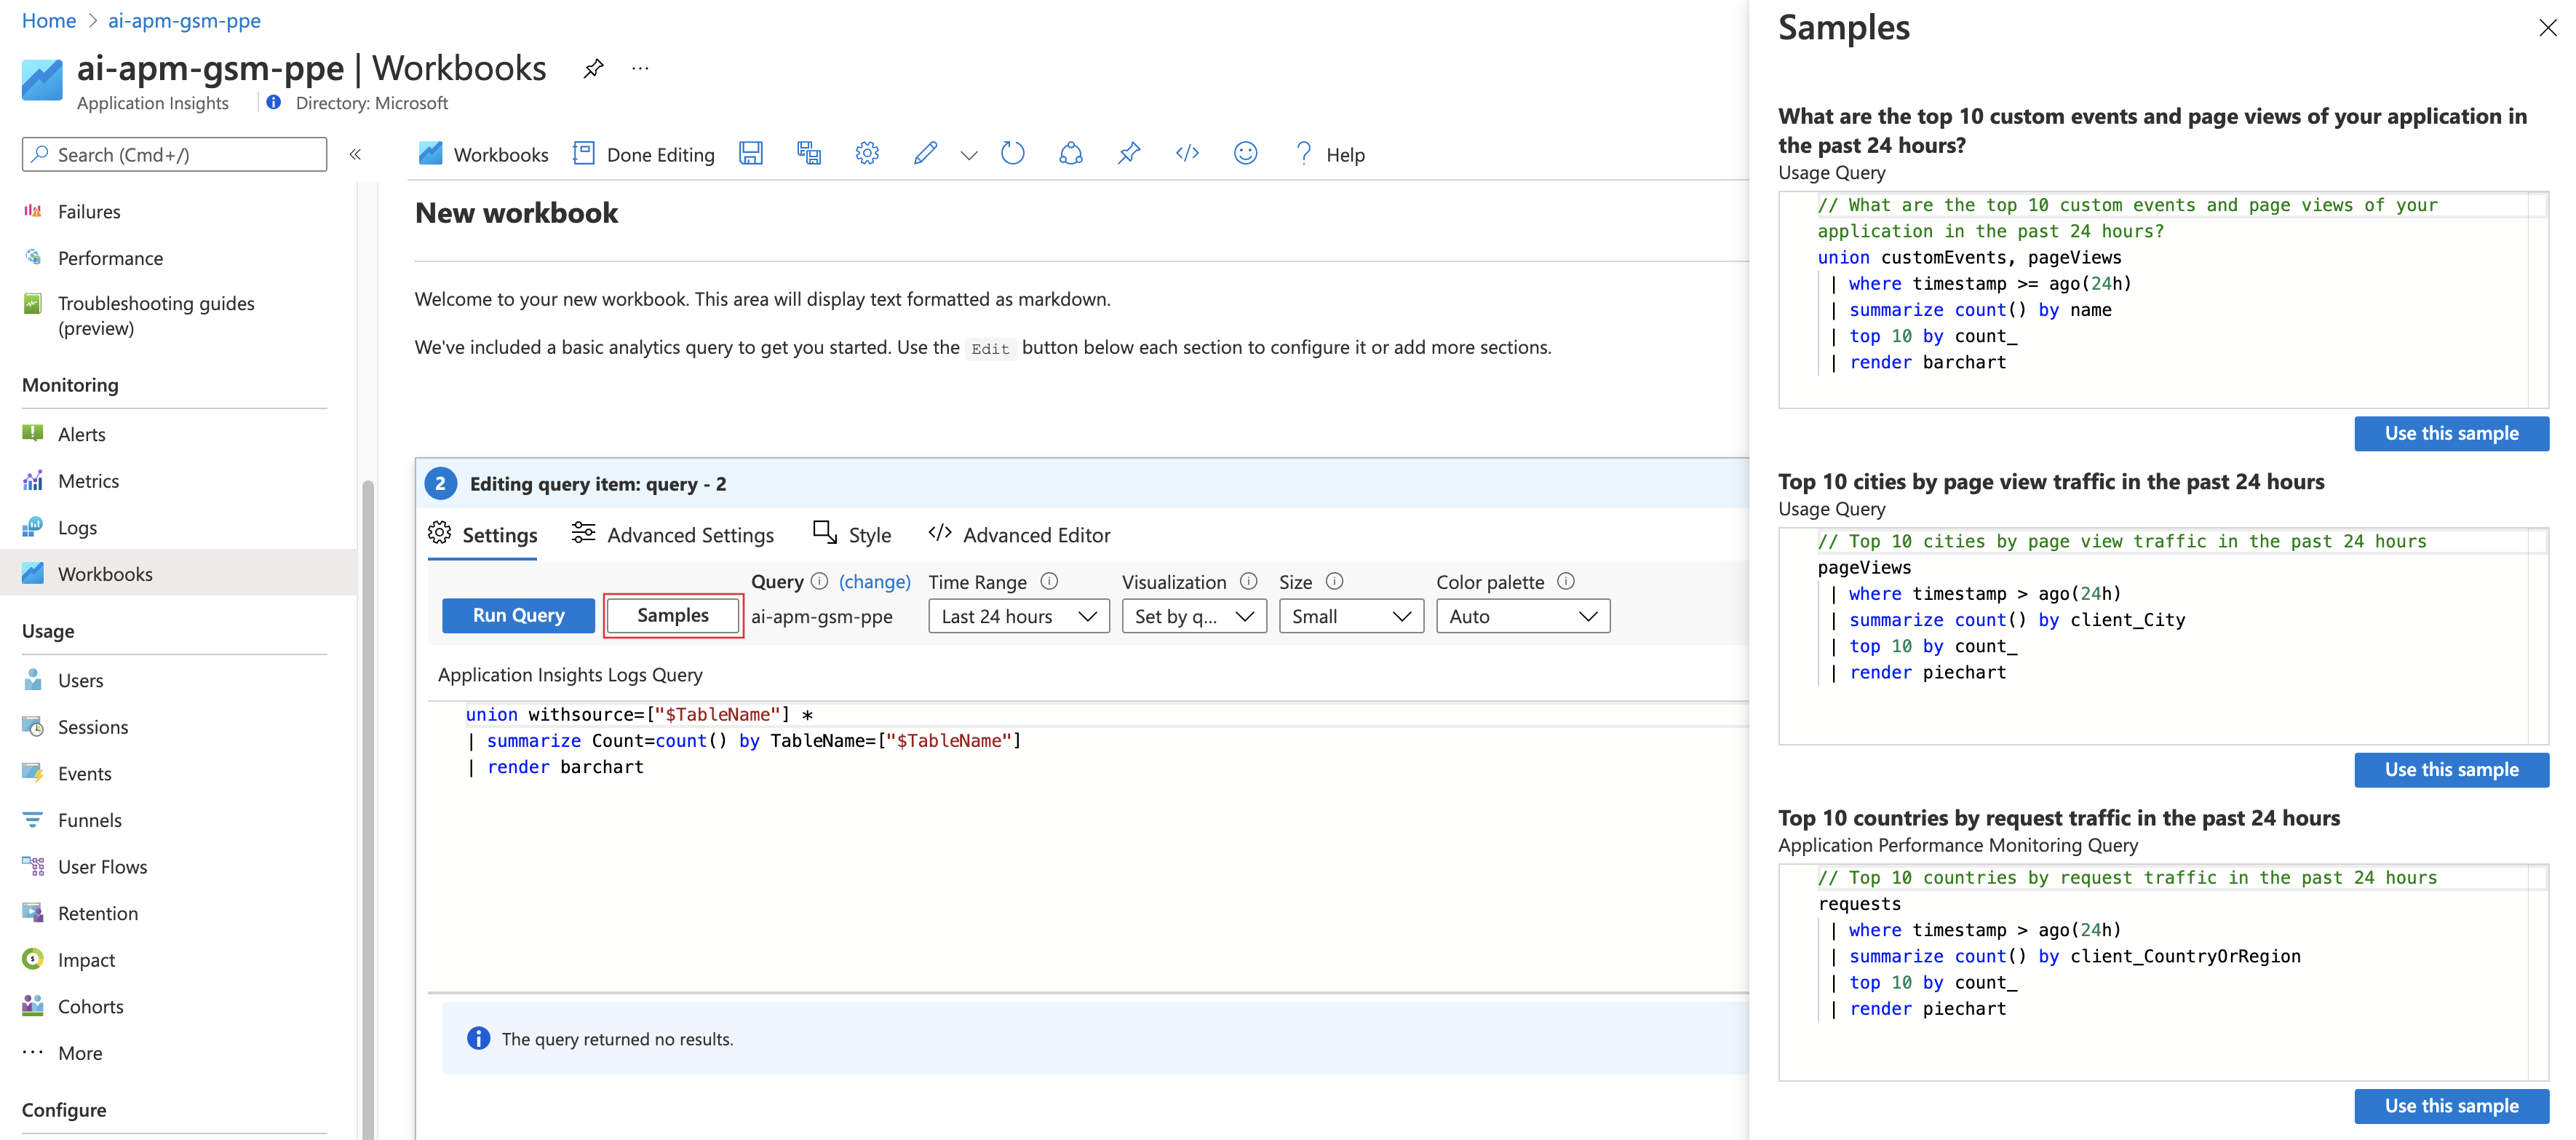
Task: Expand the Color palette Auto dropdown
Action: tap(1522, 616)
